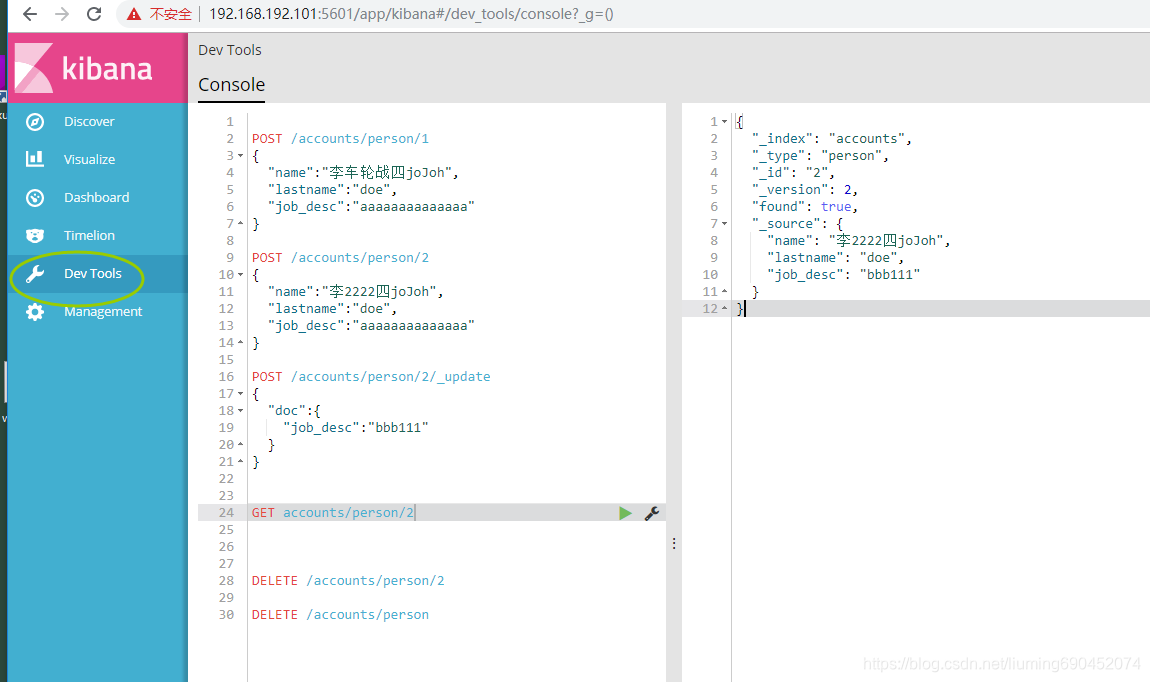Image resolution: width=1150 pixels, height=682 pixels.
Task: Click the kibana wordmark text
Action: click(107, 69)
